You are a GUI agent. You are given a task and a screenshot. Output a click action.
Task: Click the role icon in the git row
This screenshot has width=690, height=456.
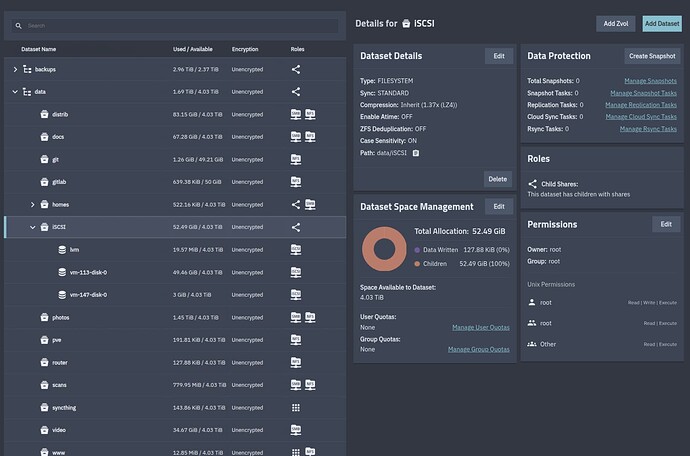pyautogui.click(x=296, y=159)
